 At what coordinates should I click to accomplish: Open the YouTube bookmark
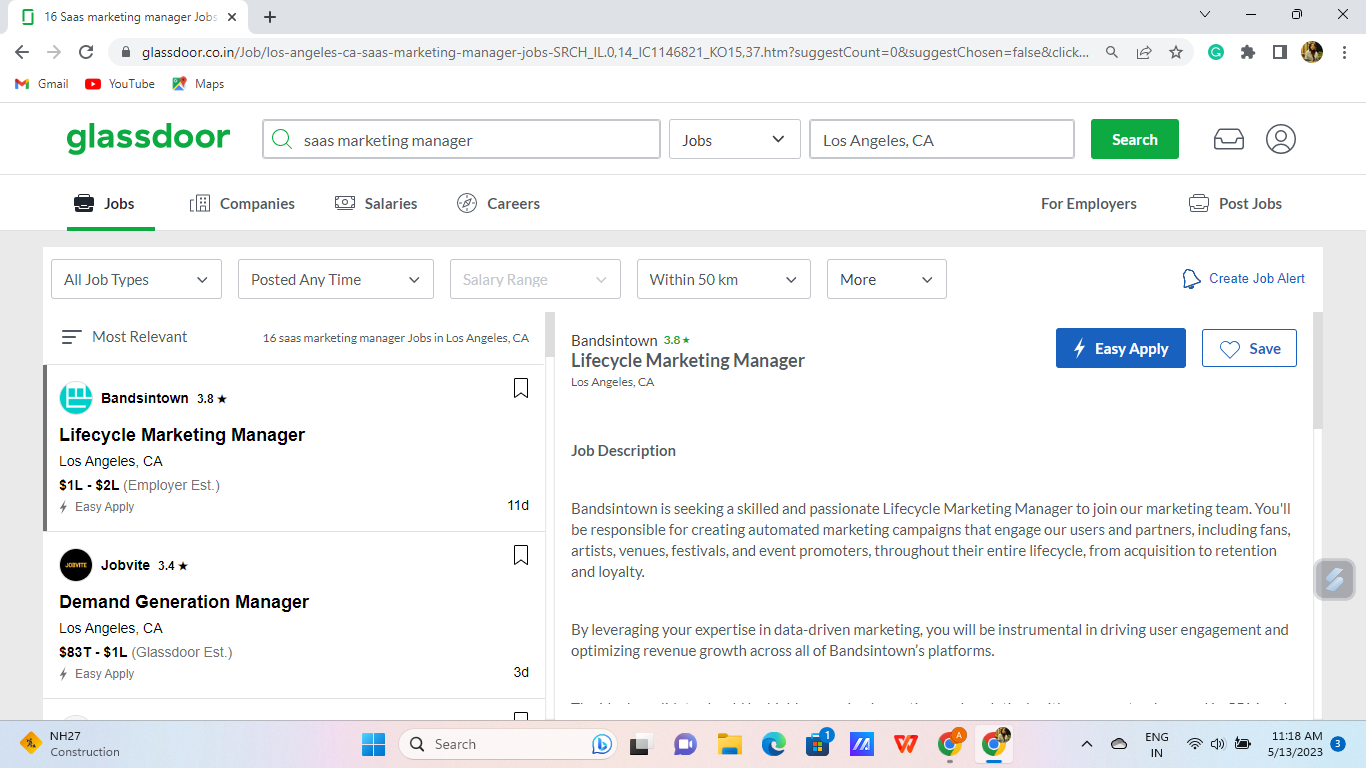120,84
